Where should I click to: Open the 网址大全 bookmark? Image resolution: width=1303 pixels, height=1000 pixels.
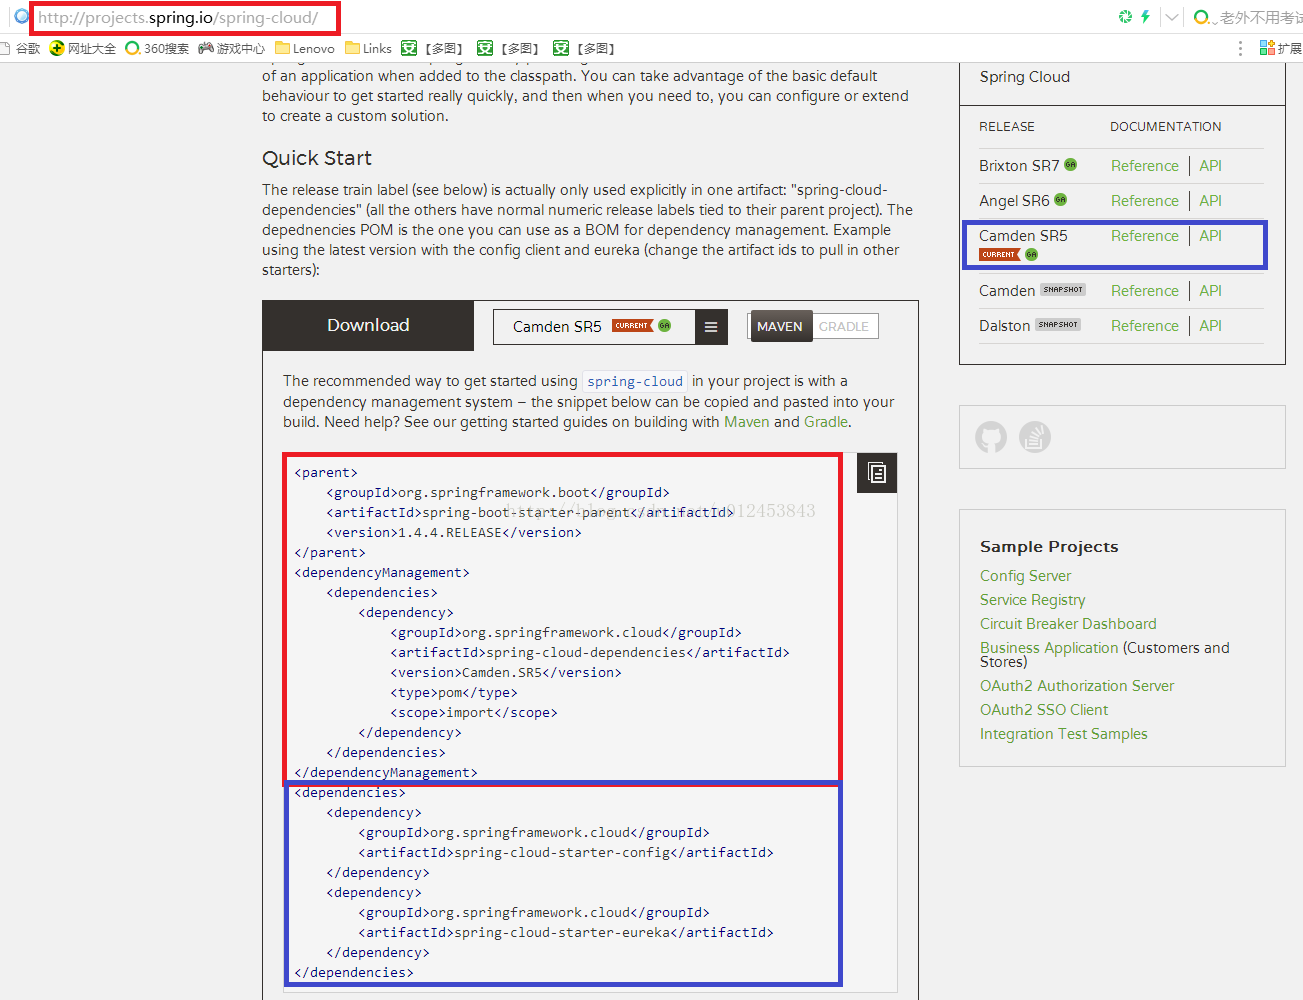pos(83,48)
